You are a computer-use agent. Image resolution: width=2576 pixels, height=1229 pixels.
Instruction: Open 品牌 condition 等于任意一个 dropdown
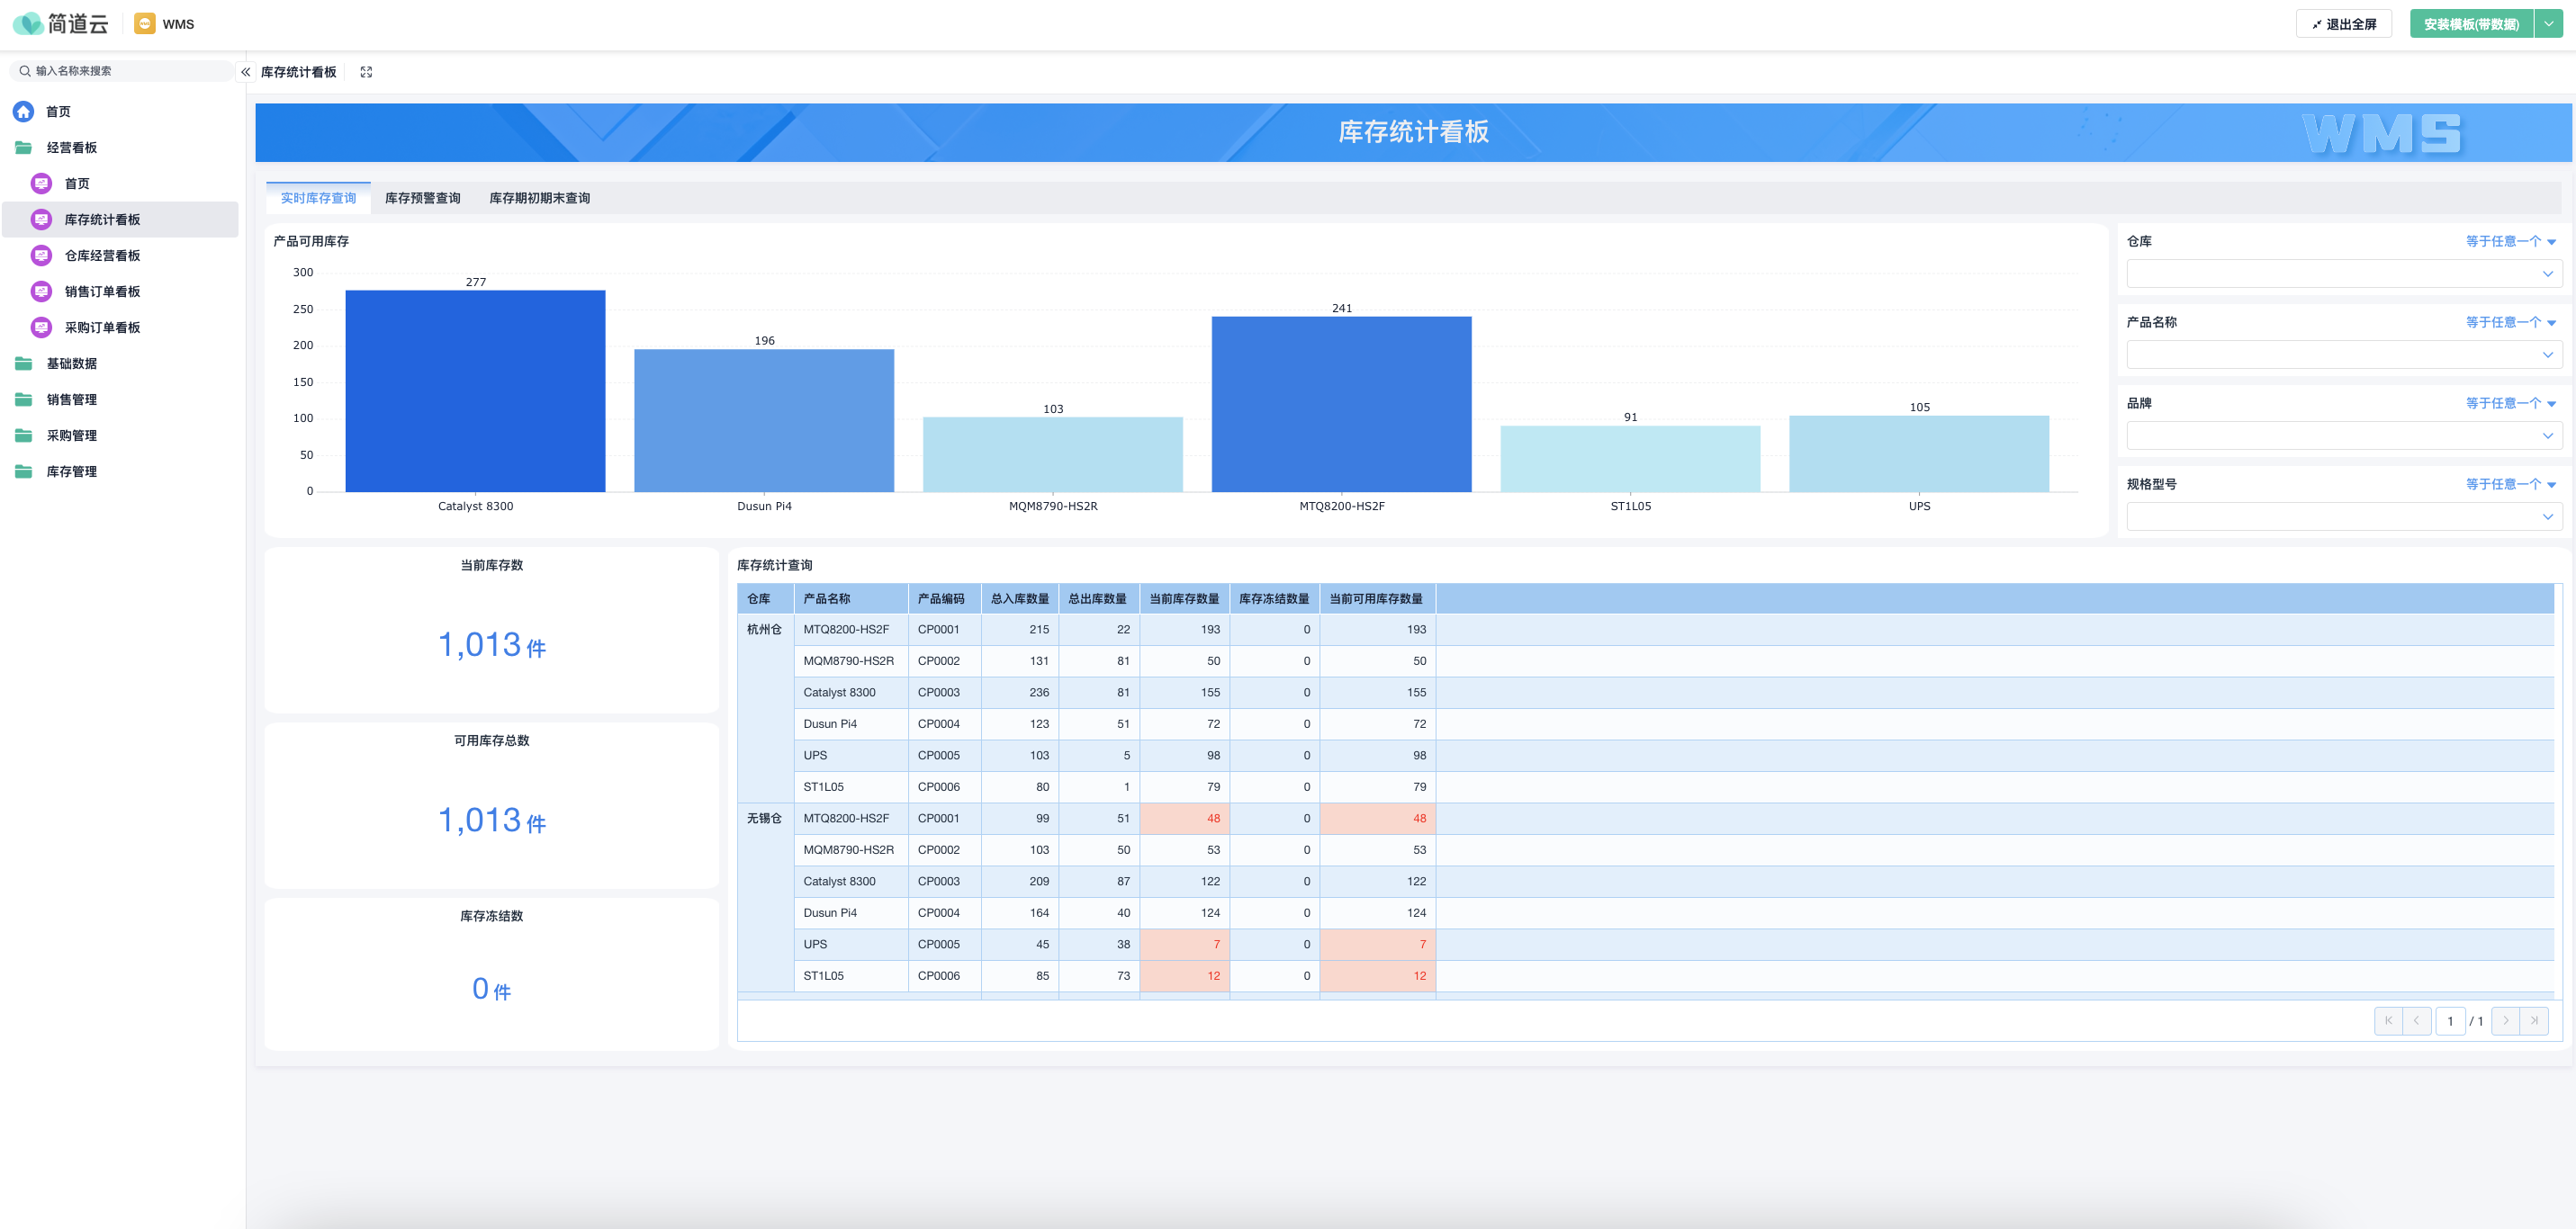click(x=2509, y=403)
